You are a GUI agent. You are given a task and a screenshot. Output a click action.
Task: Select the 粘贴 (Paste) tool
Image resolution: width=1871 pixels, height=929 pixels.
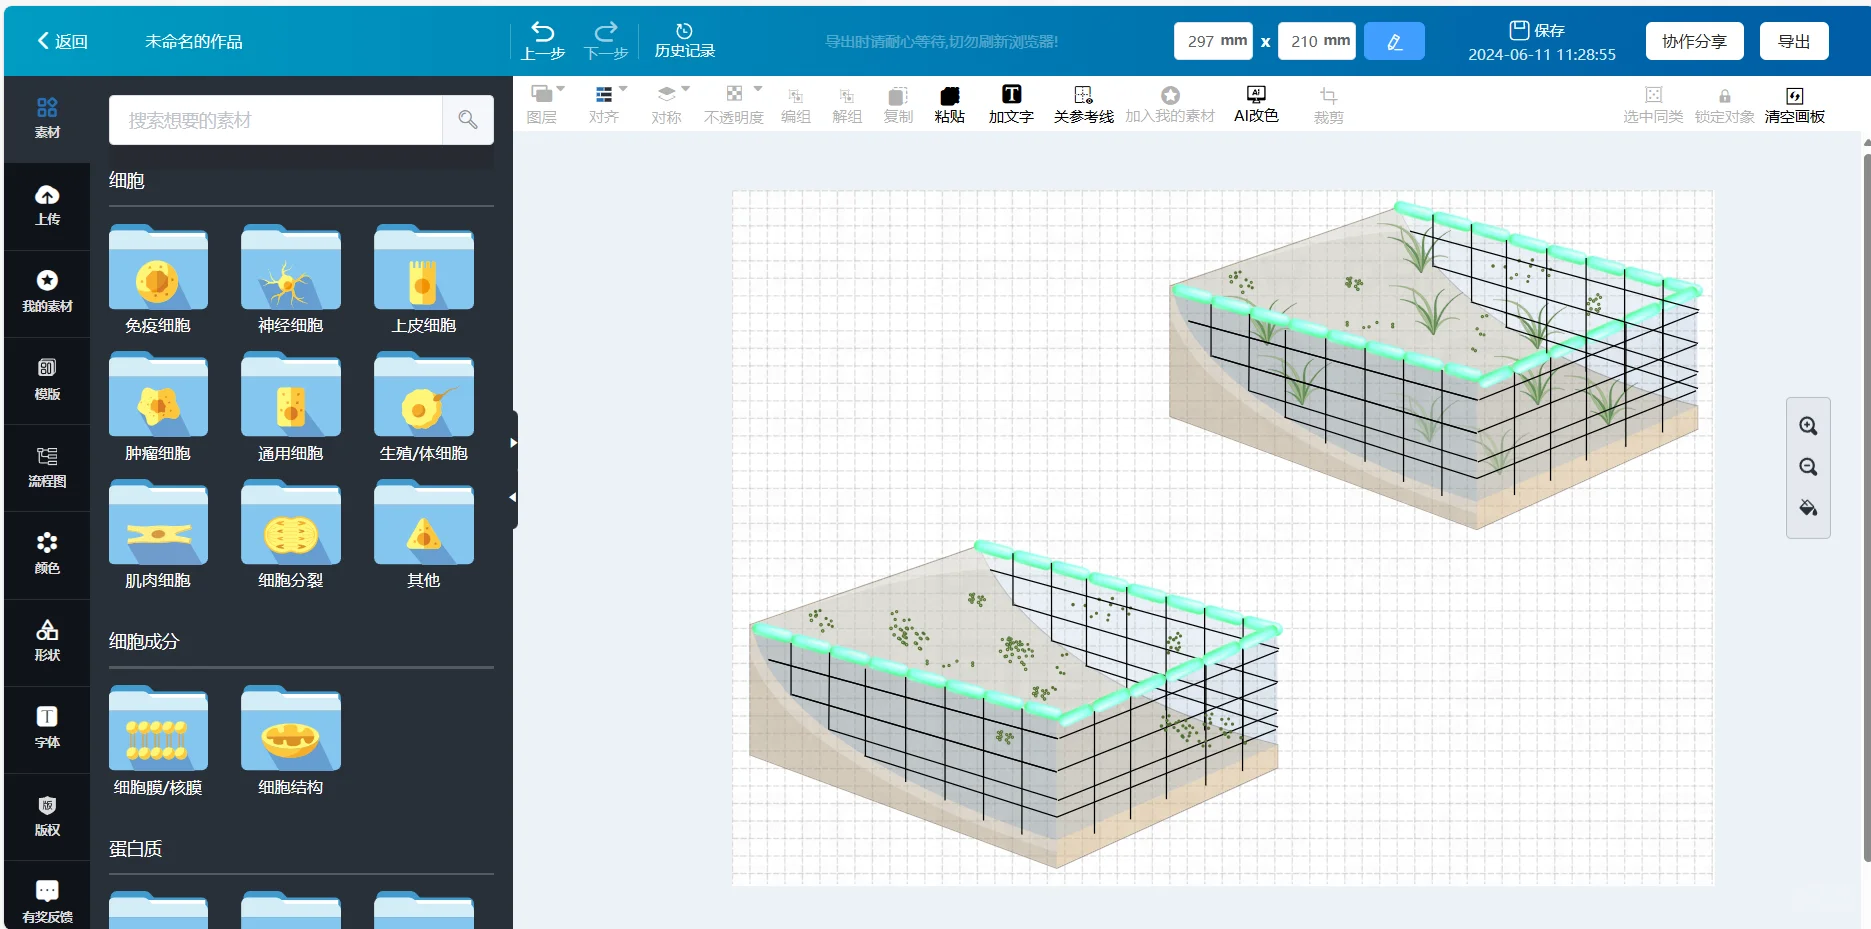(948, 103)
